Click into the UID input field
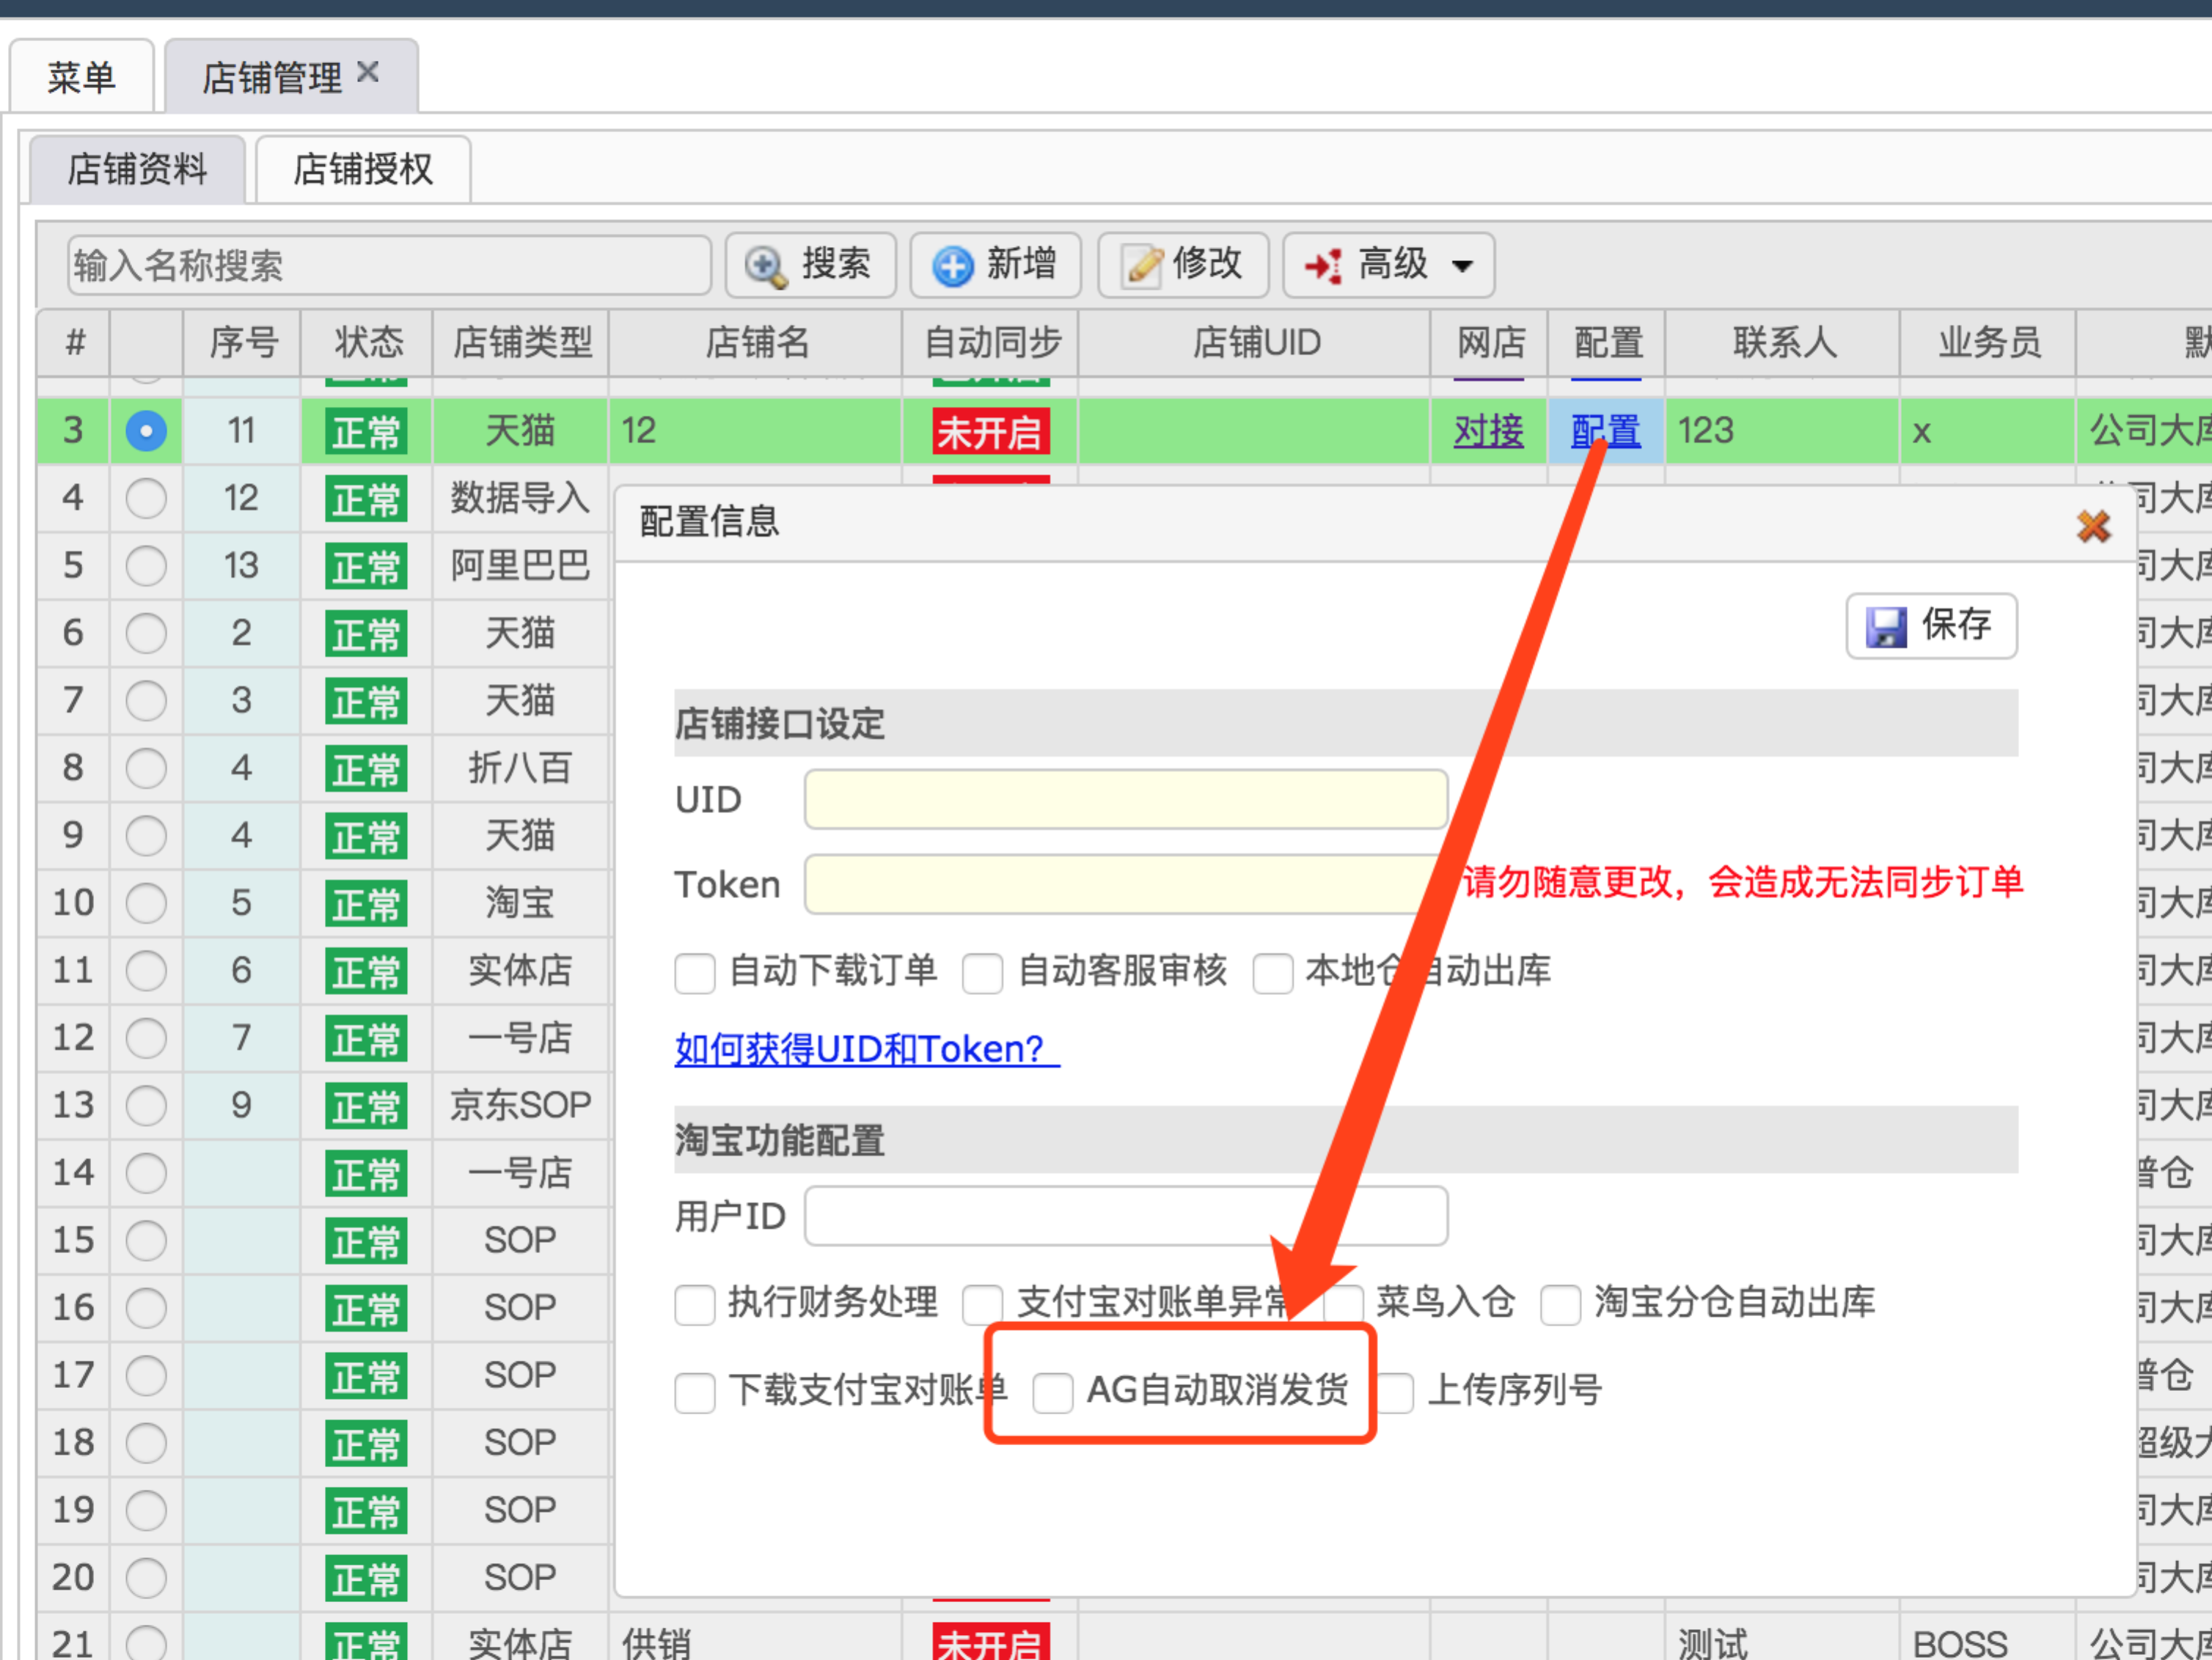 pos(1125,799)
